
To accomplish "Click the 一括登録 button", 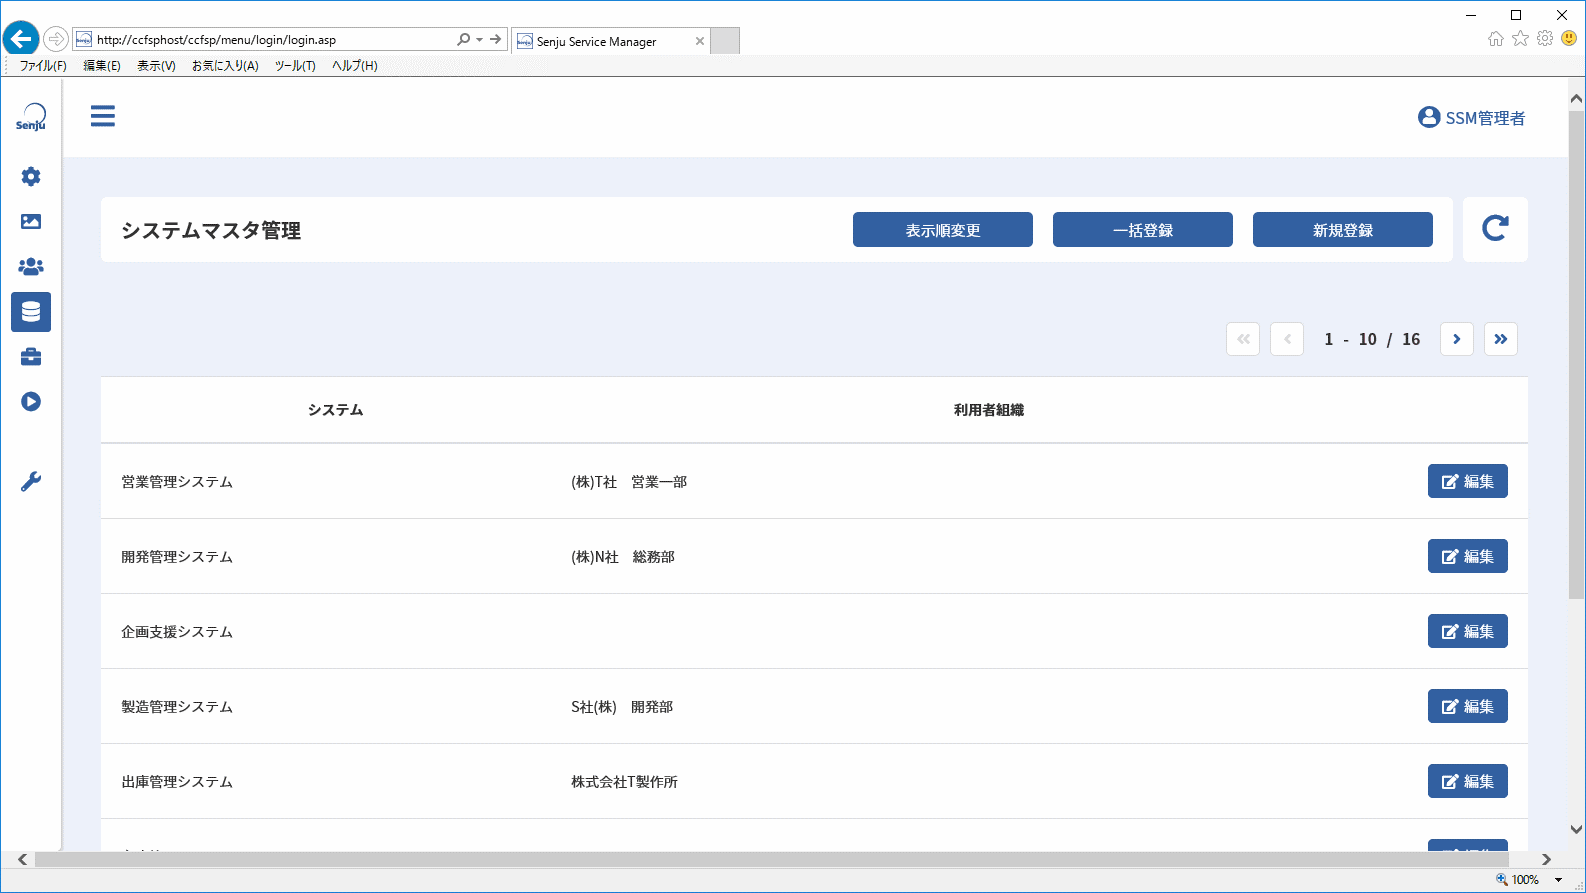I will pyautogui.click(x=1143, y=229).
